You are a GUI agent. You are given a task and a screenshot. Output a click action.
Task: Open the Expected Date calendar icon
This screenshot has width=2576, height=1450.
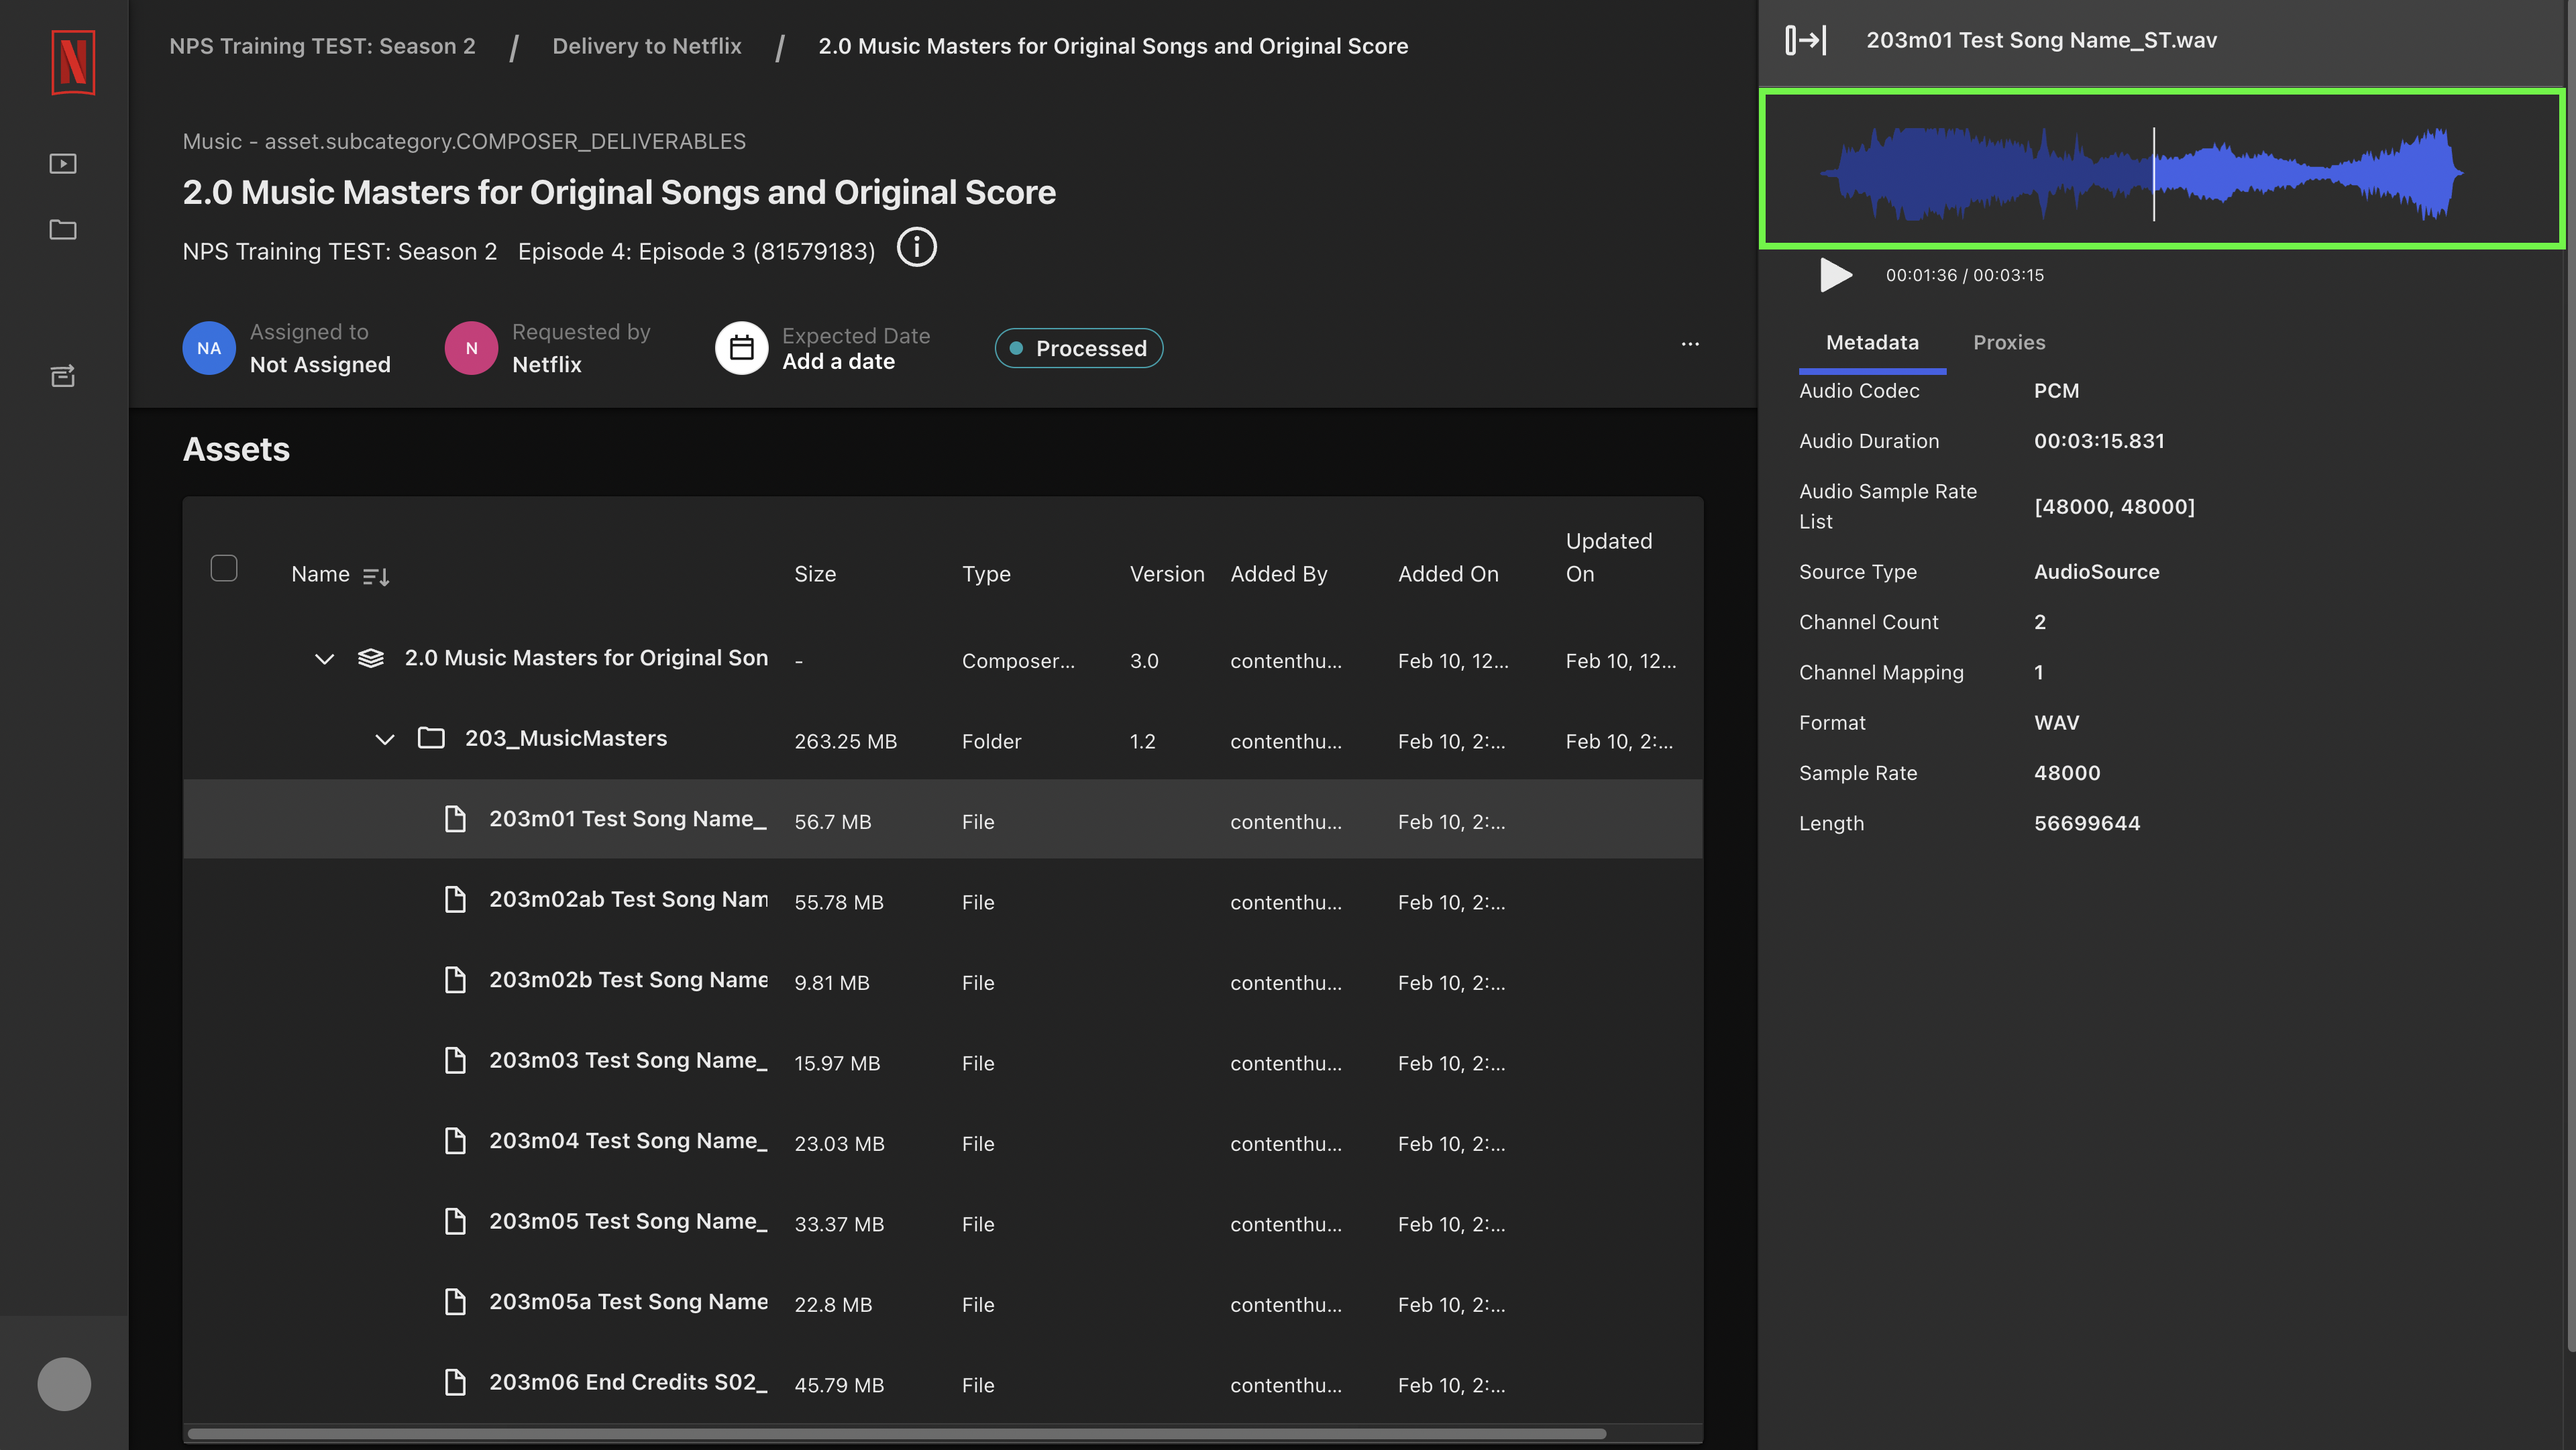[741, 348]
